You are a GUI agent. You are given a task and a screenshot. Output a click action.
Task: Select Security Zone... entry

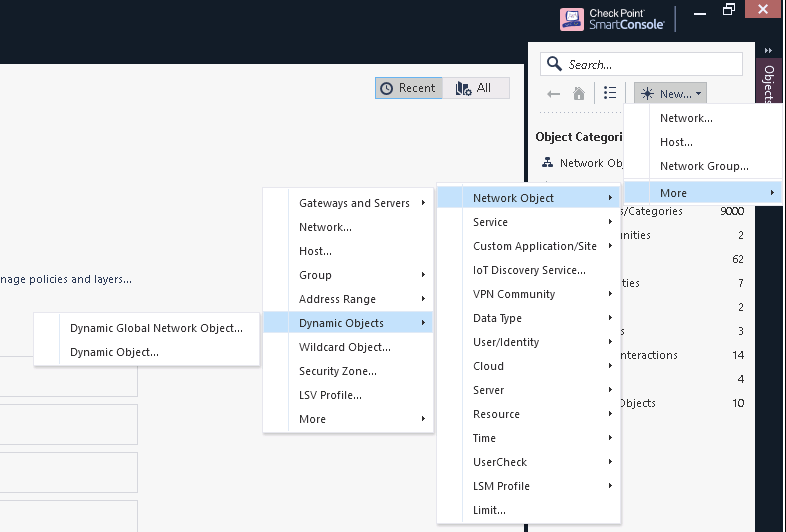coord(348,372)
